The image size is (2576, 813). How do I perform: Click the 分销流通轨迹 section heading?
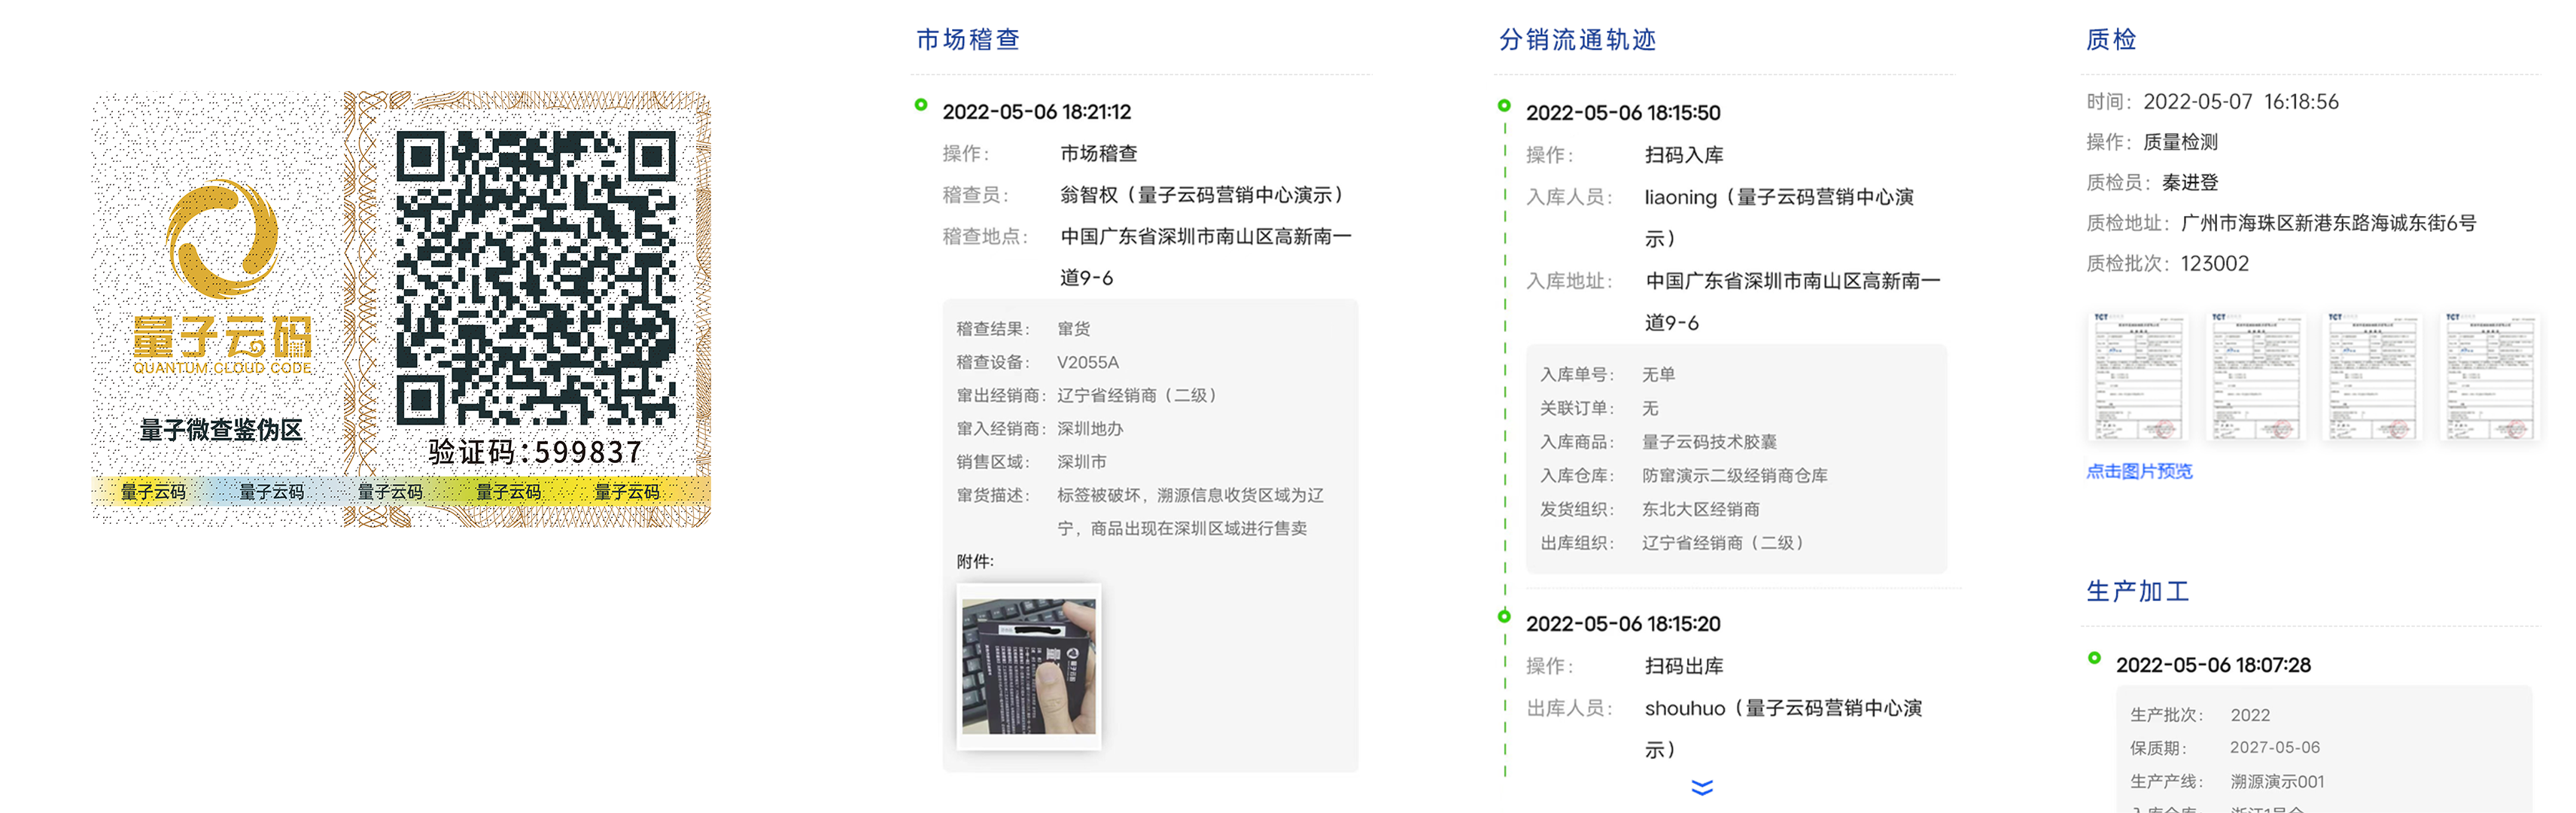click(x=1577, y=40)
